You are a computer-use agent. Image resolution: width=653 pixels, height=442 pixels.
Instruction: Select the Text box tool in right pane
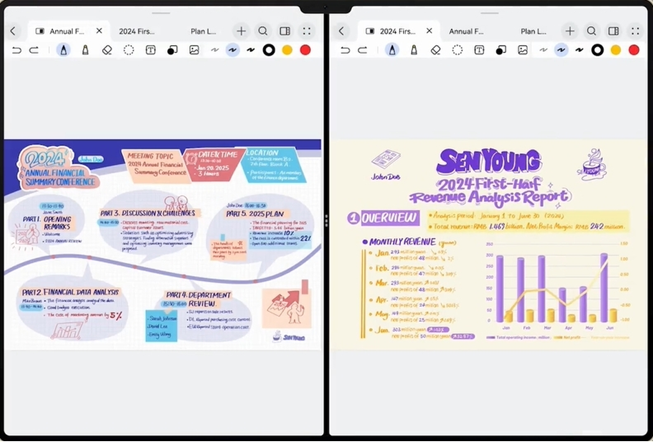pos(479,50)
